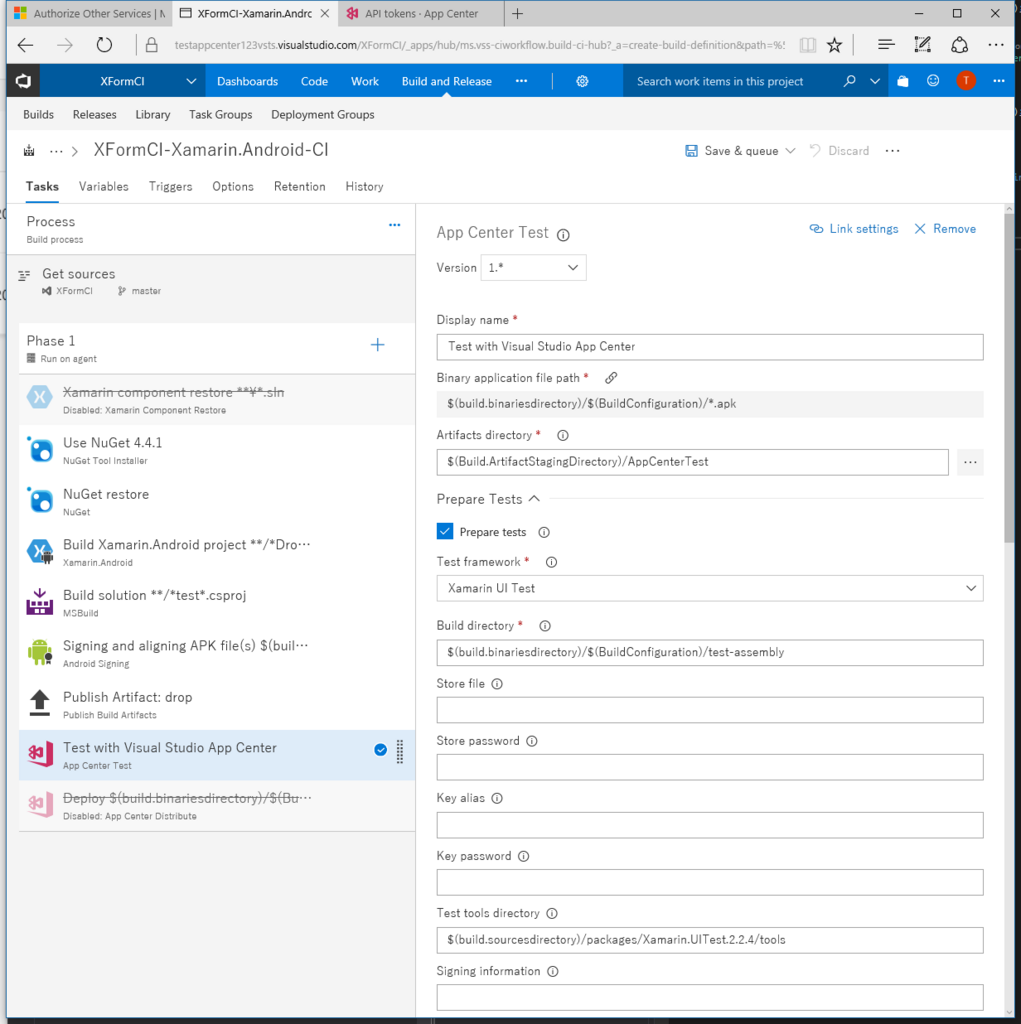Click the search magnifier icon

point(849,81)
